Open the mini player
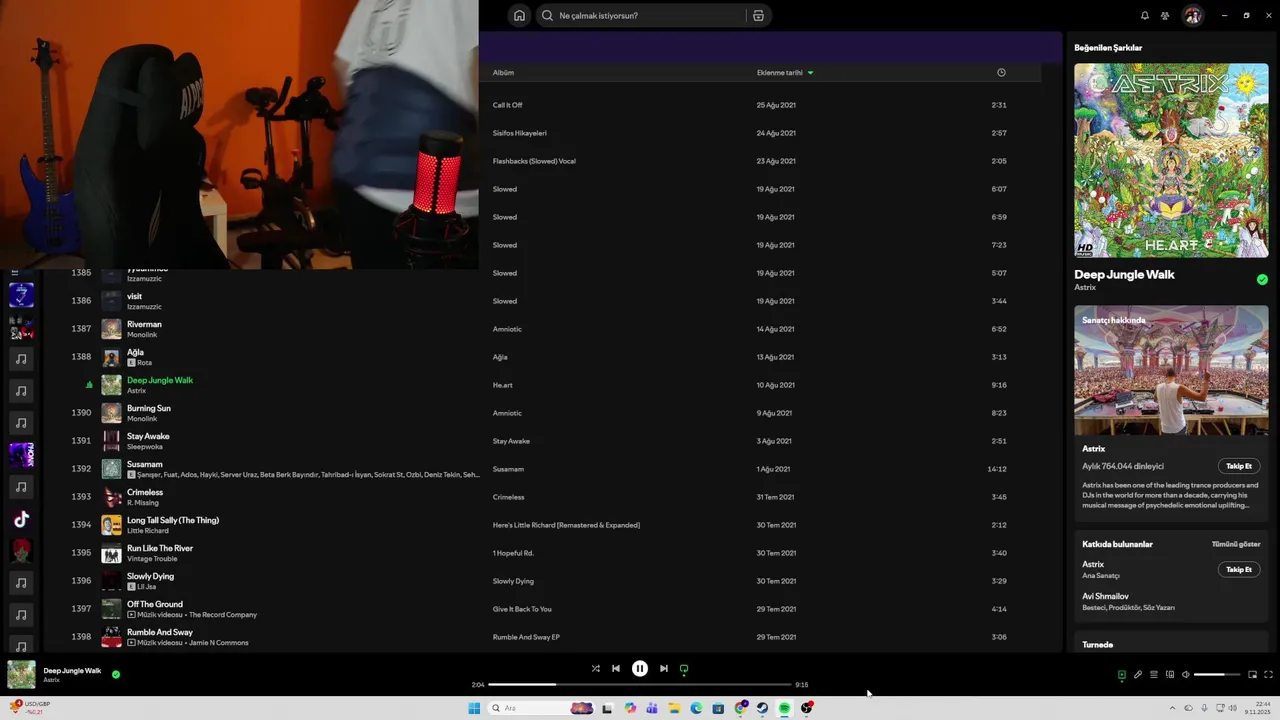The width and height of the screenshot is (1280, 720). pyautogui.click(x=1252, y=674)
